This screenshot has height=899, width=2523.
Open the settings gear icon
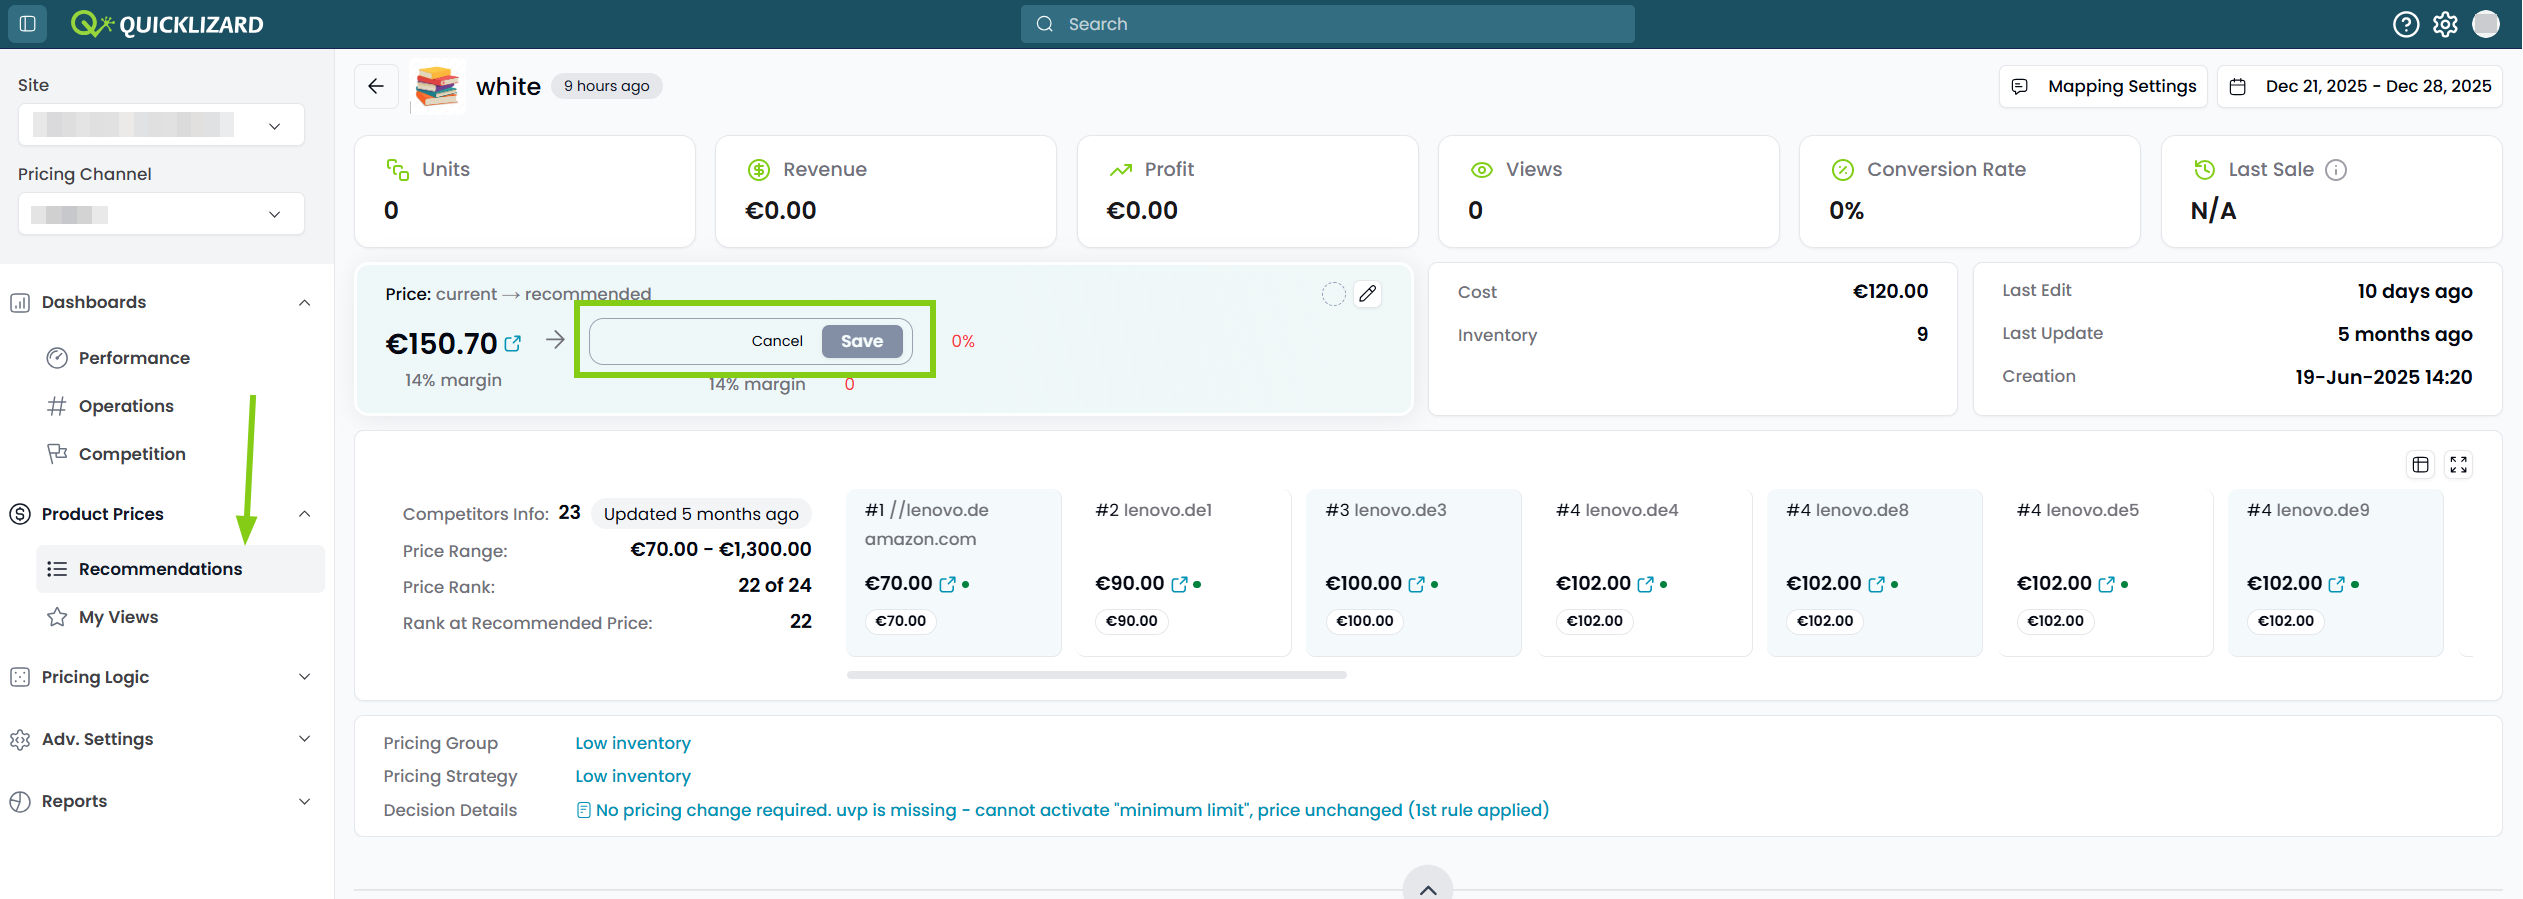(x=2445, y=24)
